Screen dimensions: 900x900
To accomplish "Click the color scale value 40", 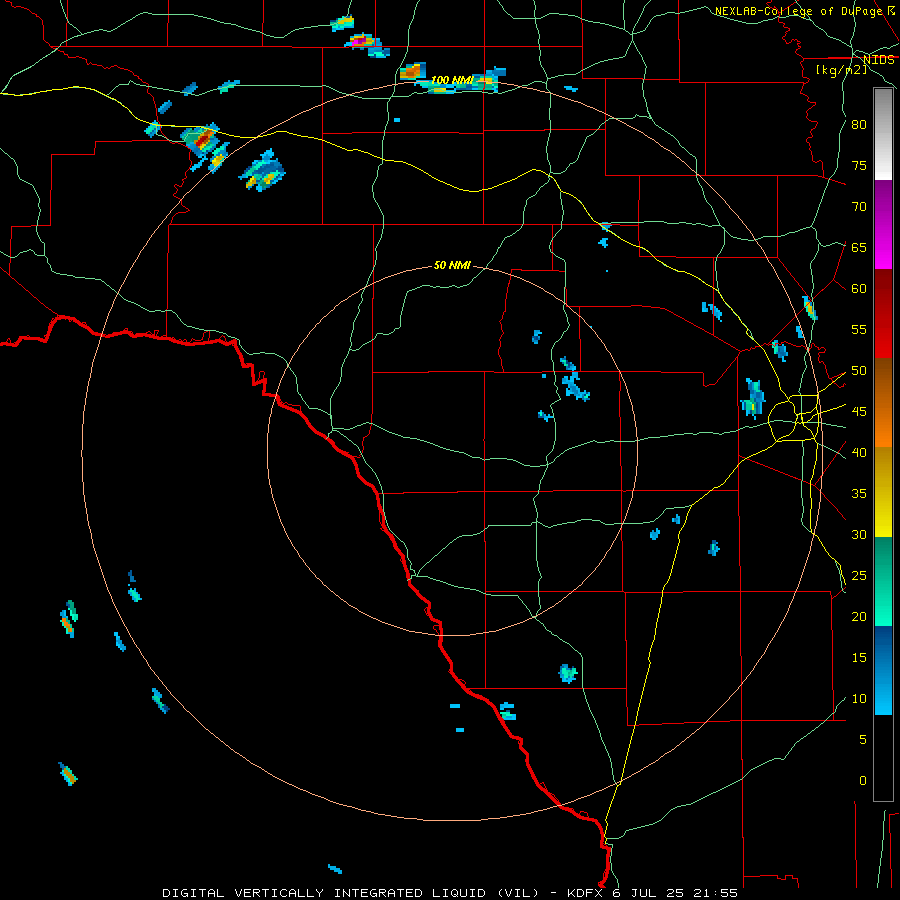I will click(x=859, y=452).
